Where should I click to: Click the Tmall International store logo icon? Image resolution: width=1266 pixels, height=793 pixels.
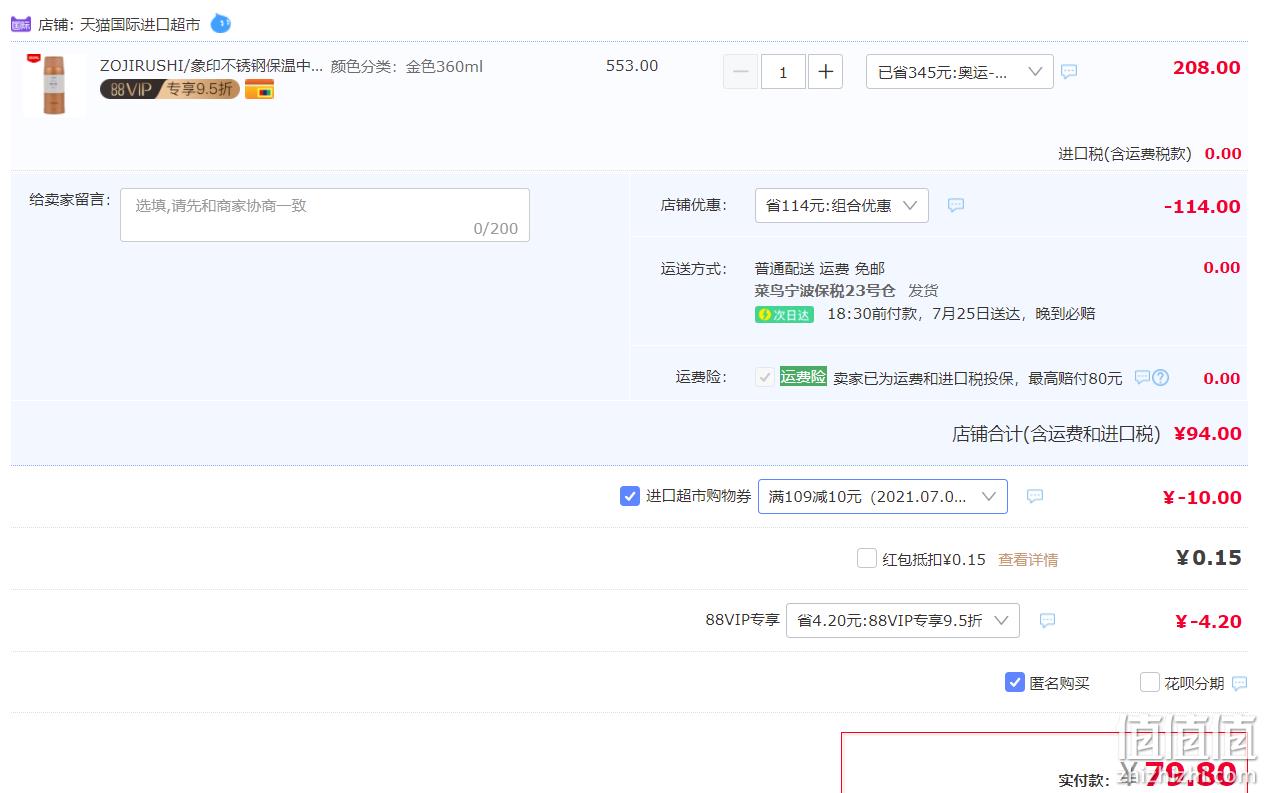click(x=21, y=23)
